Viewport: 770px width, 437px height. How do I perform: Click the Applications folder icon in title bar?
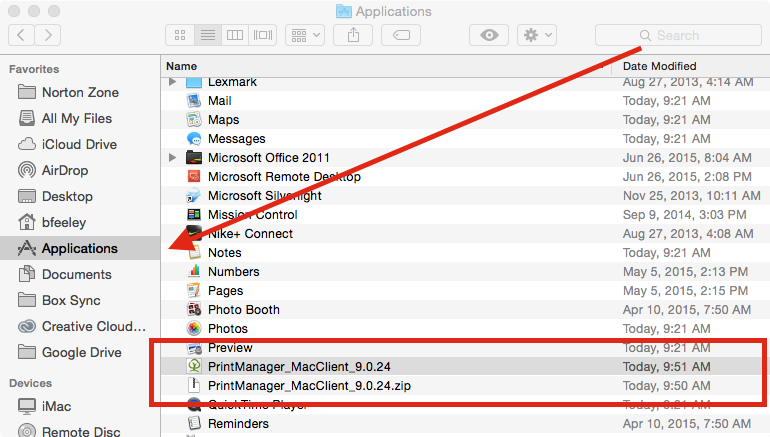click(x=344, y=11)
